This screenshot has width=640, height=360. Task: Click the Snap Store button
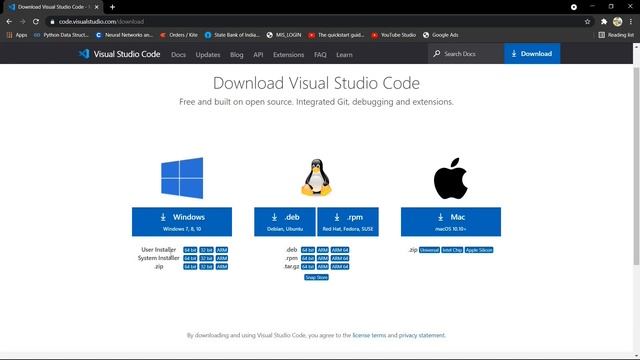tap(316, 277)
